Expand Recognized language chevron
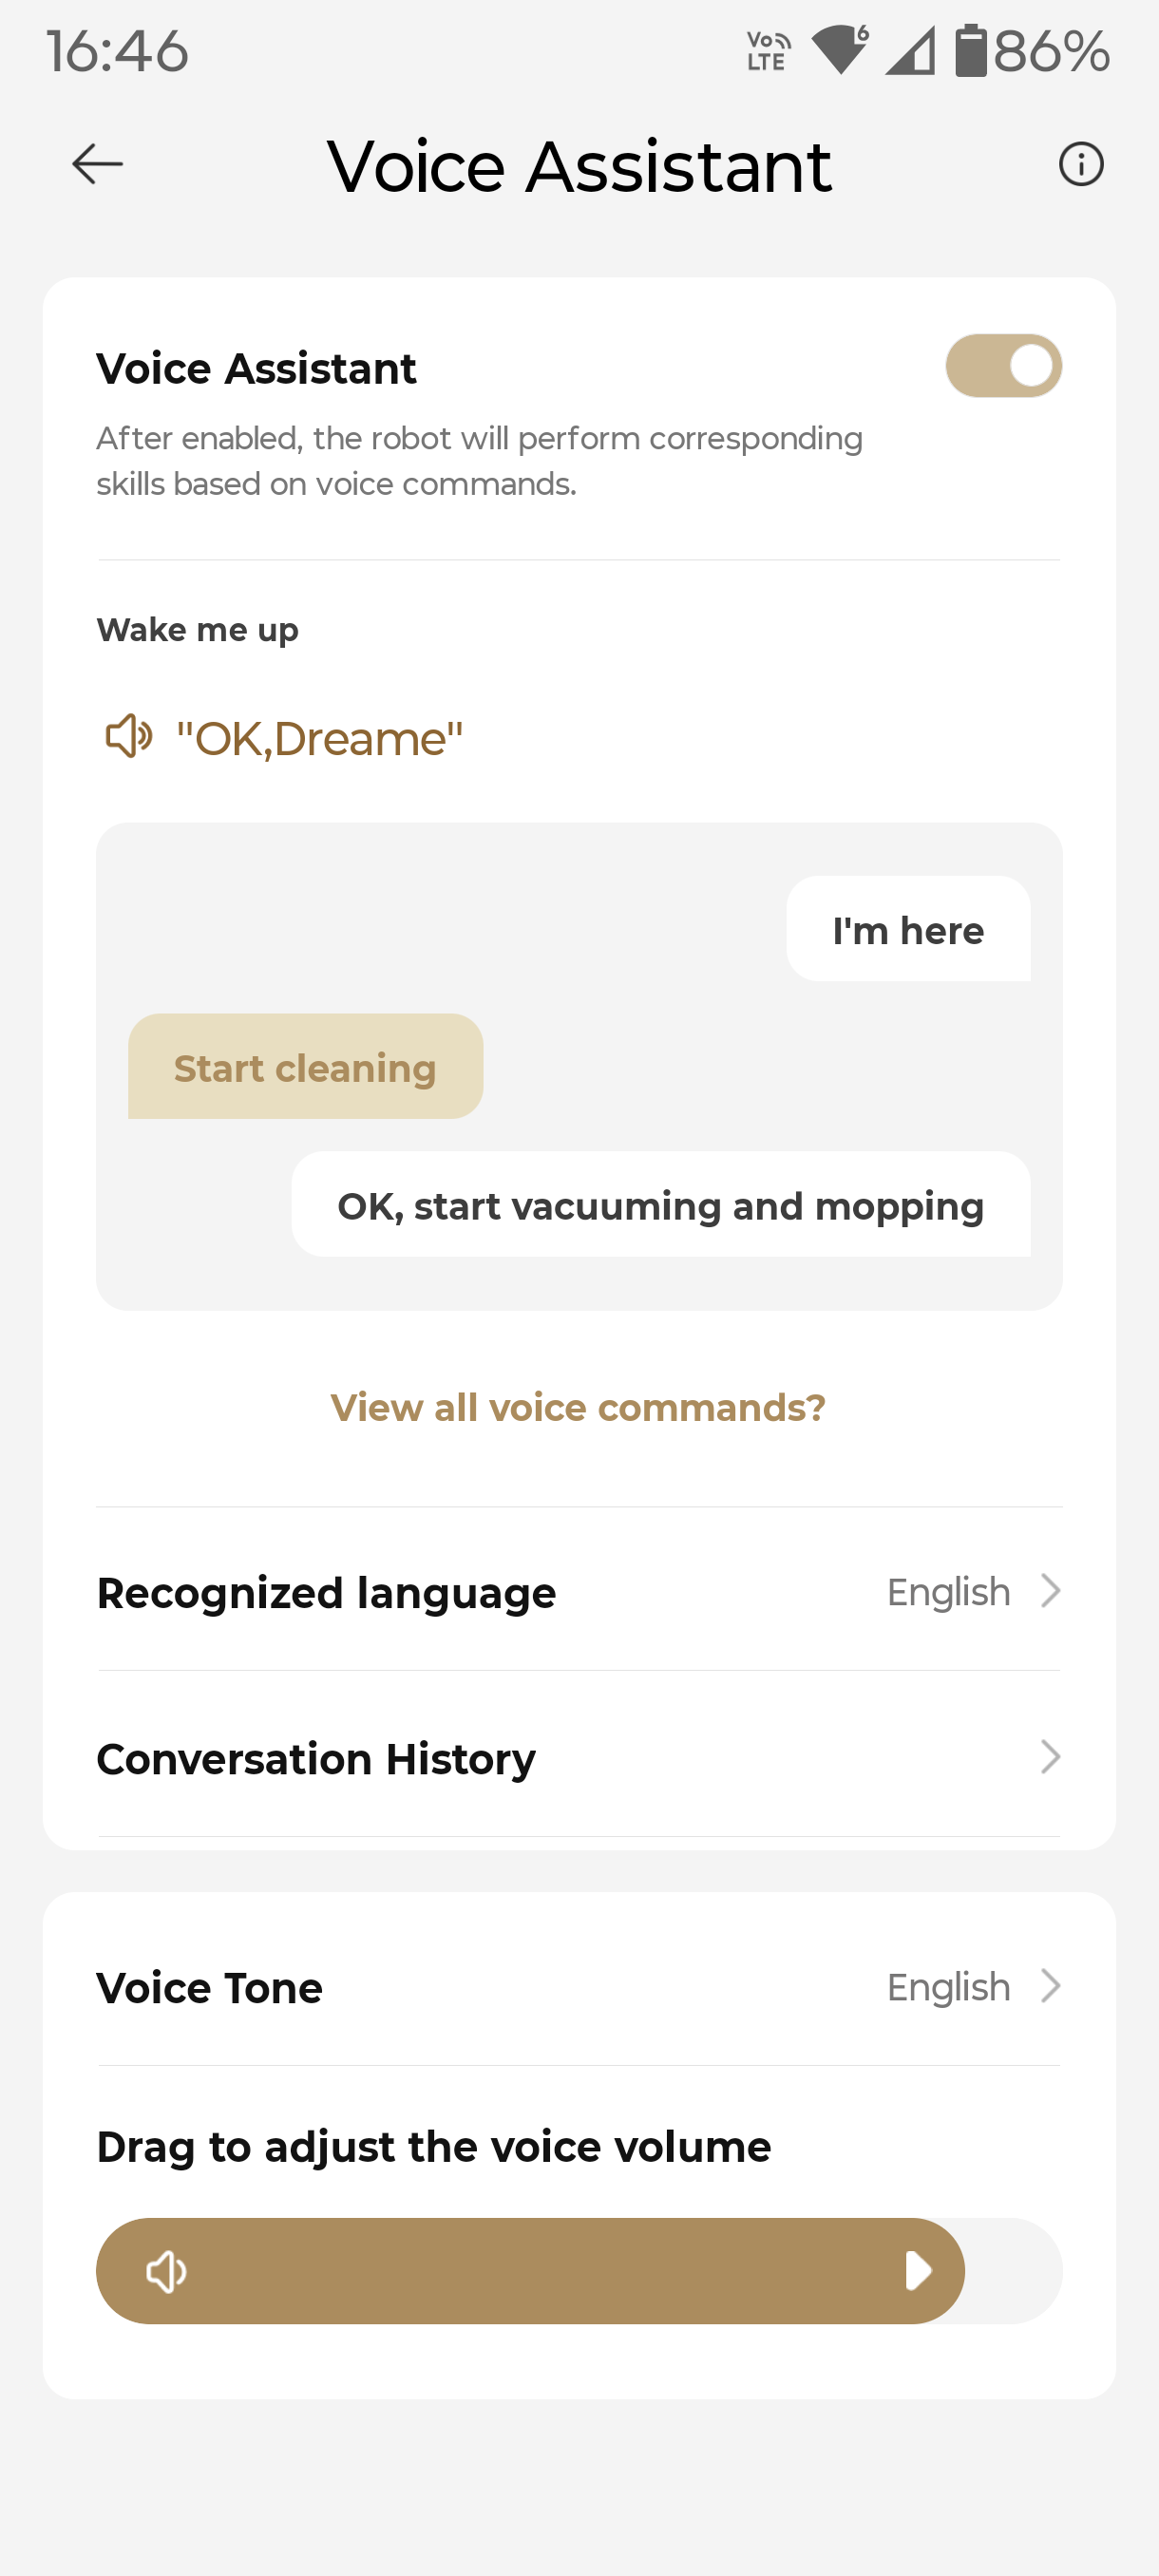Image resolution: width=1159 pixels, height=2576 pixels. [x=1049, y=1591]
